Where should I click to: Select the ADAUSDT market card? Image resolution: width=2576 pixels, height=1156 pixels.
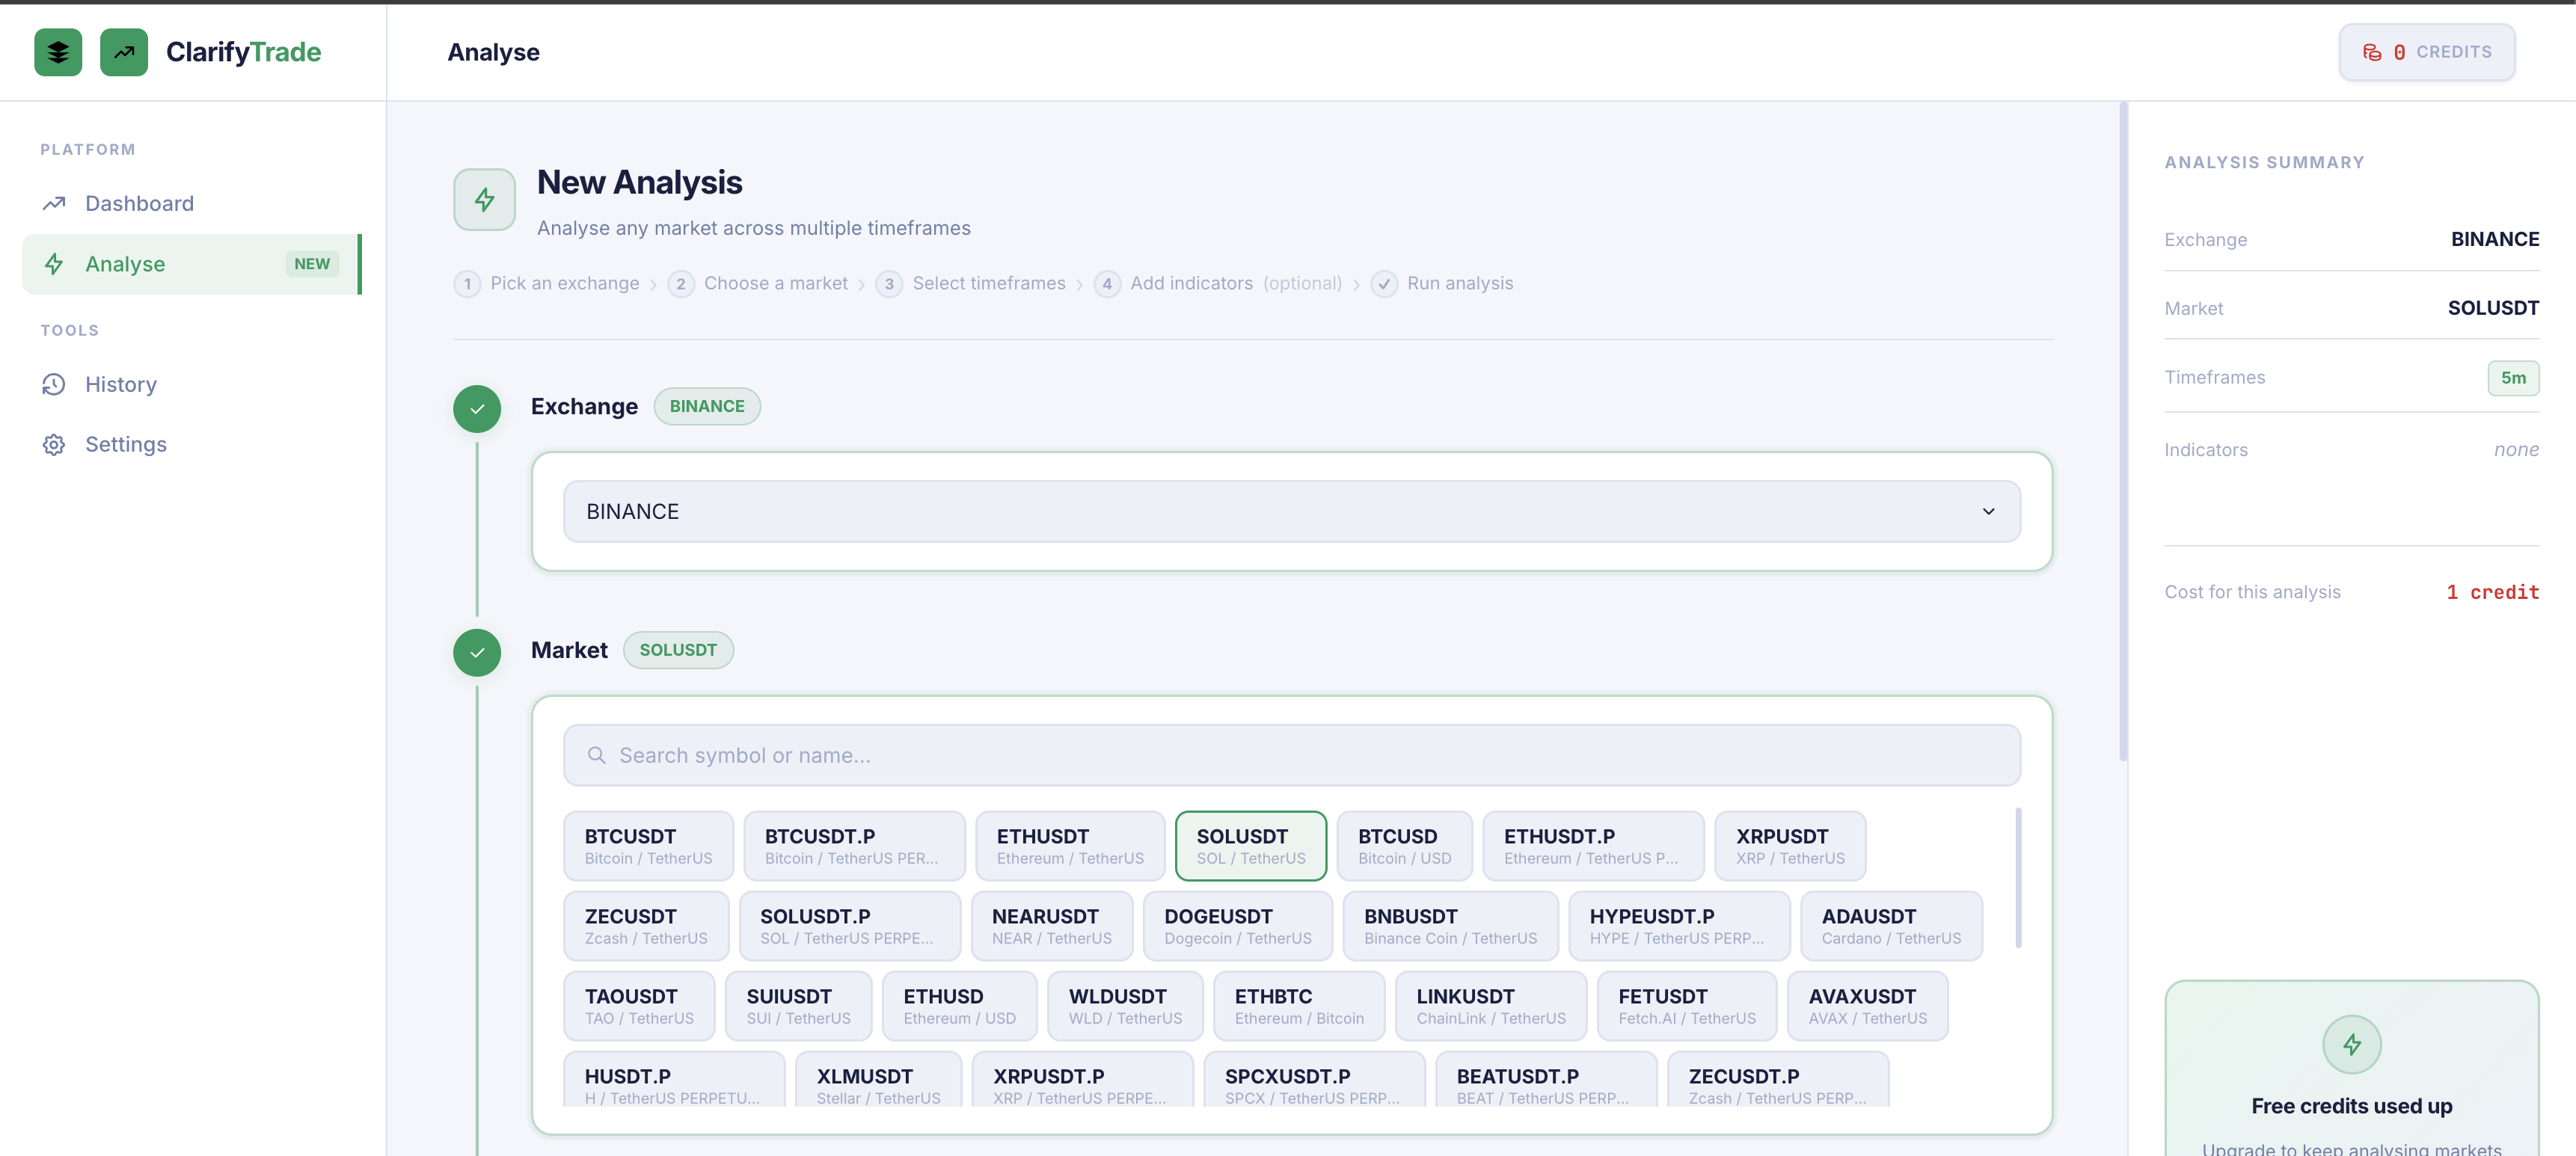coord(1891,926)
